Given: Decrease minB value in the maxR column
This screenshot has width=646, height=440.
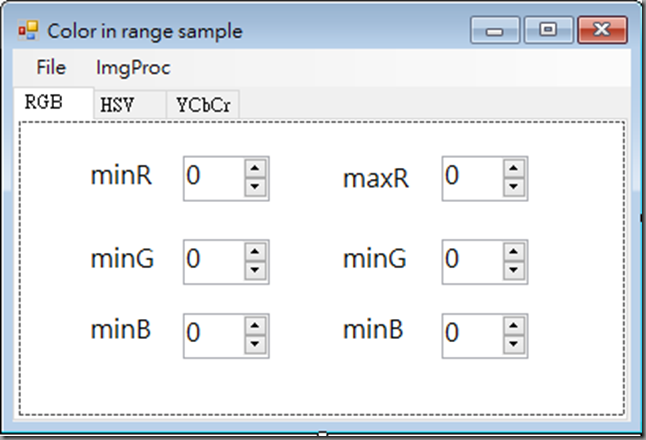Looking at the screenshot, I should coord(513,345).
